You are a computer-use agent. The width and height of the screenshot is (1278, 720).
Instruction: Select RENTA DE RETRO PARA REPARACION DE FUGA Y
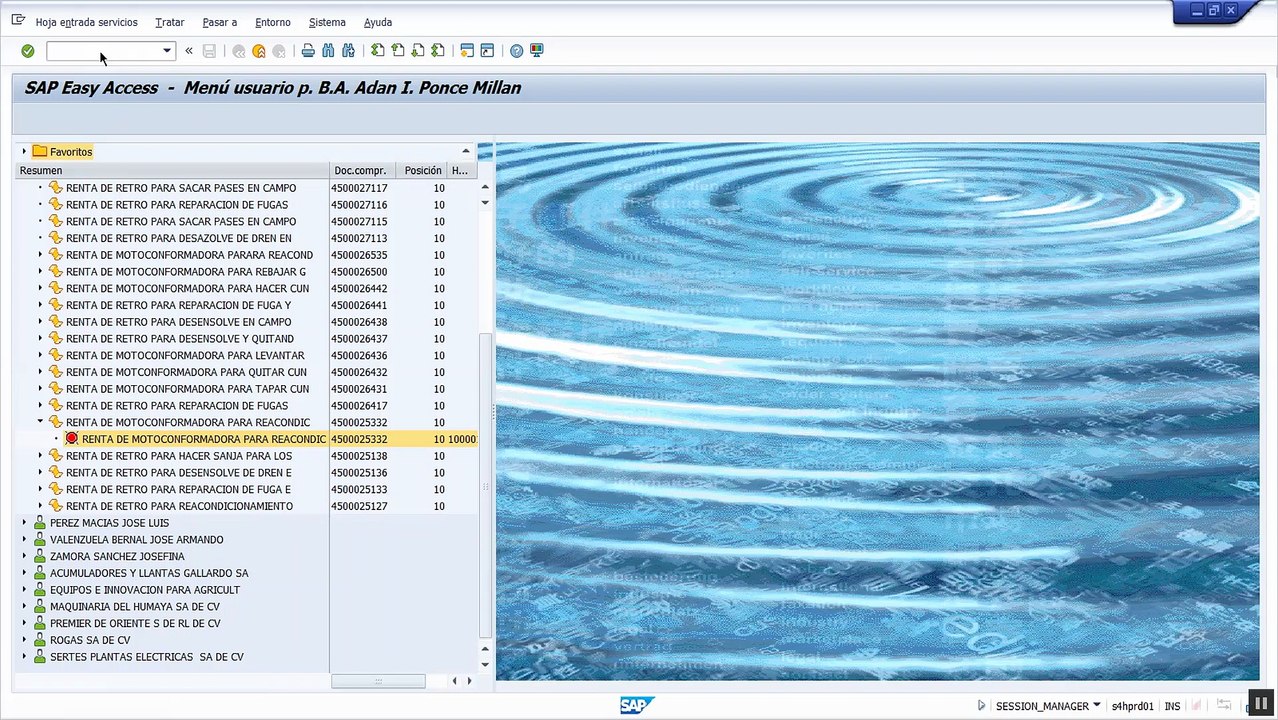178,305
